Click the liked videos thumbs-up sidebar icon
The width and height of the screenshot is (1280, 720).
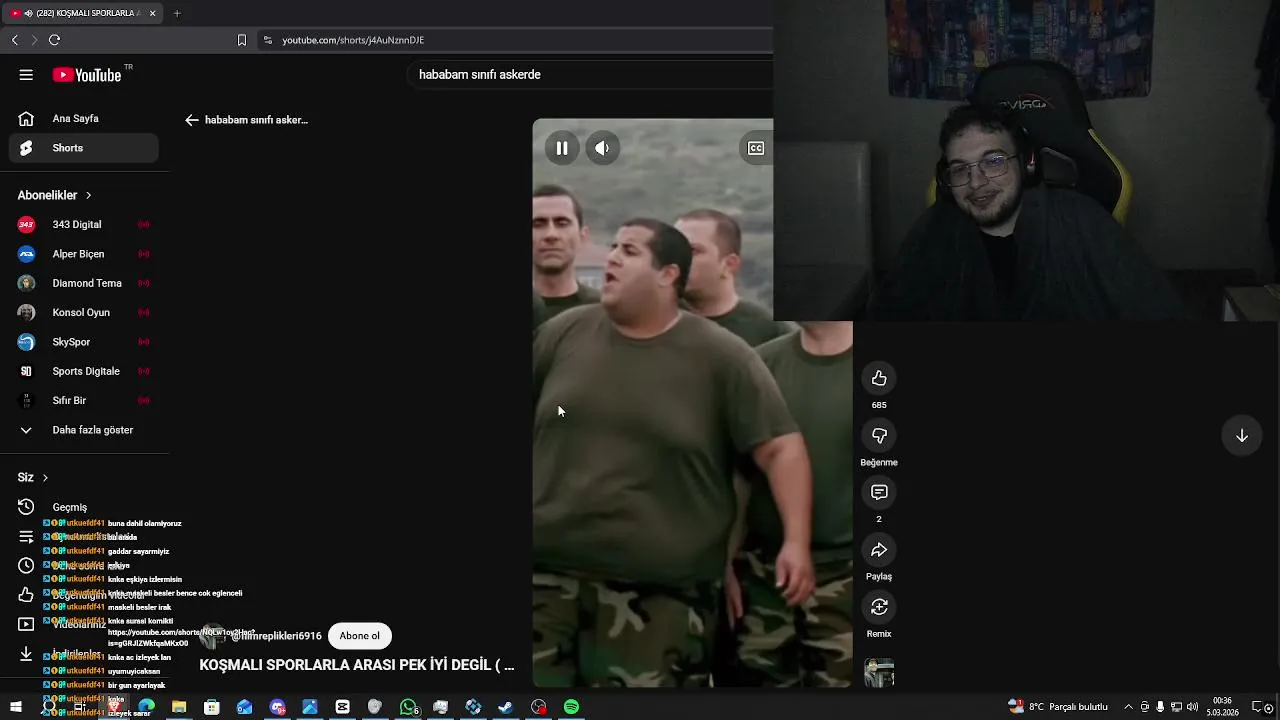(26, 595)
